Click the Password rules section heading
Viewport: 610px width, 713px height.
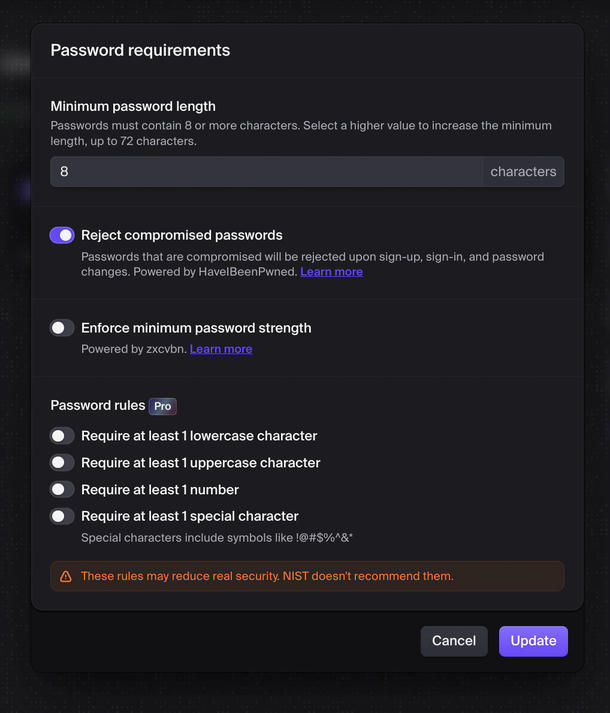click(98, 406)
